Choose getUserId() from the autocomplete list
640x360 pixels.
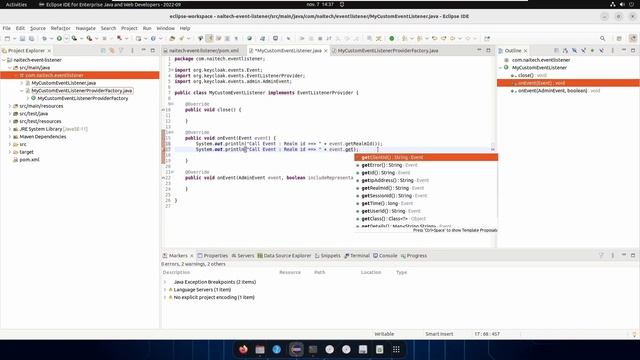[x=426, y=211]
